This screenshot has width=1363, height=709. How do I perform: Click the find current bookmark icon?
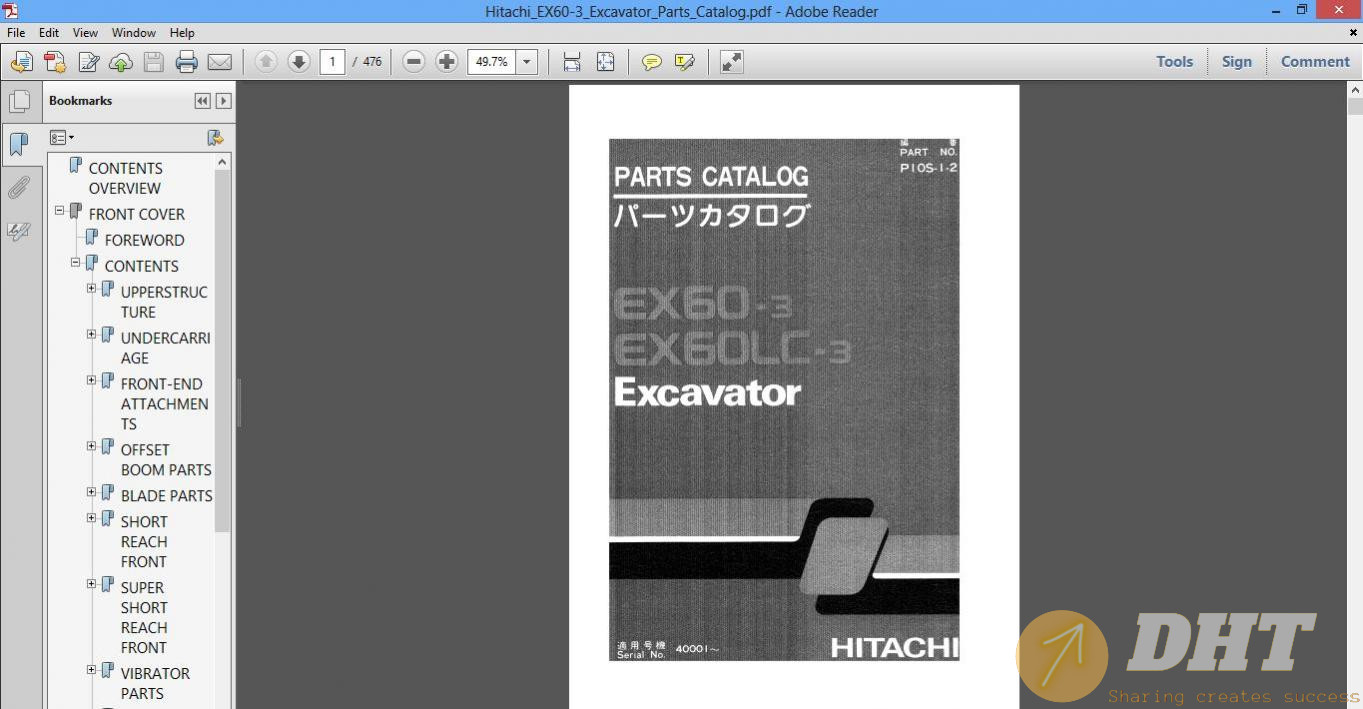click(214, 138)
